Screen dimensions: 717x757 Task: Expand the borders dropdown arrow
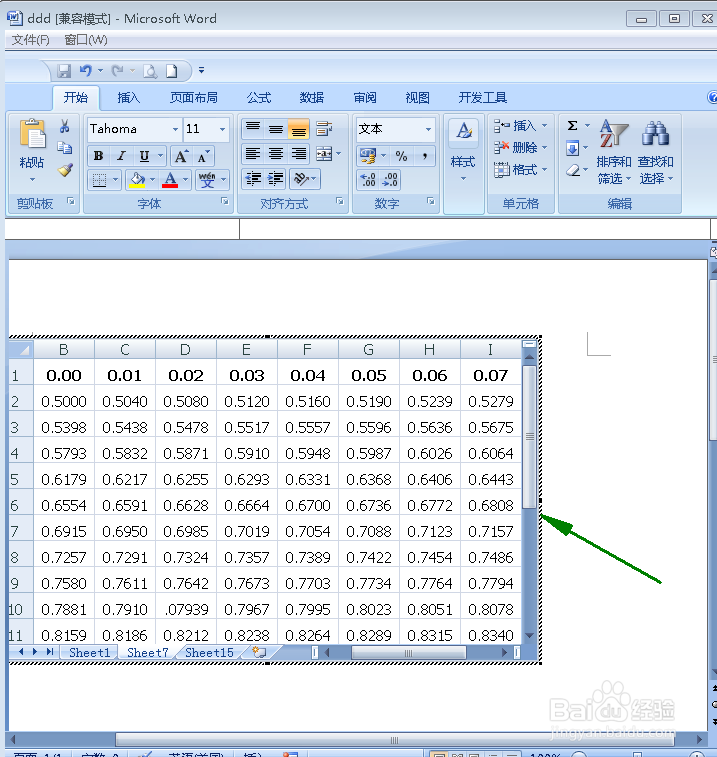[115, 180]
